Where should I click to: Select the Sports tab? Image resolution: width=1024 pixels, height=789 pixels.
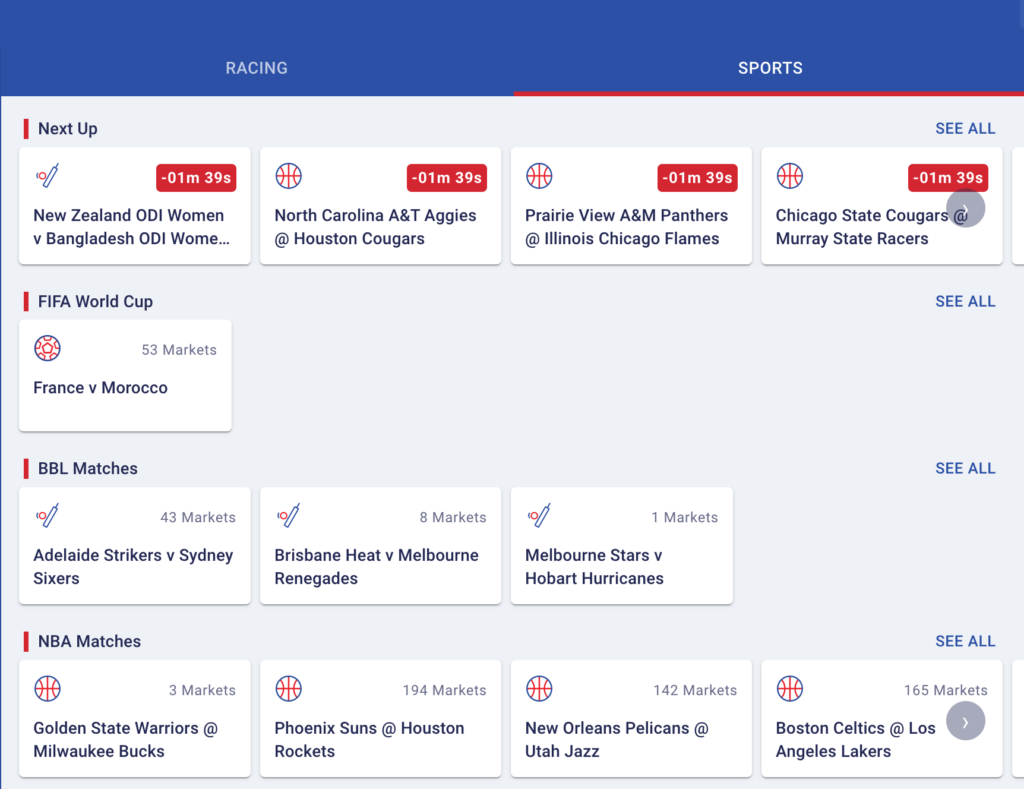click(x=769, y=68)
